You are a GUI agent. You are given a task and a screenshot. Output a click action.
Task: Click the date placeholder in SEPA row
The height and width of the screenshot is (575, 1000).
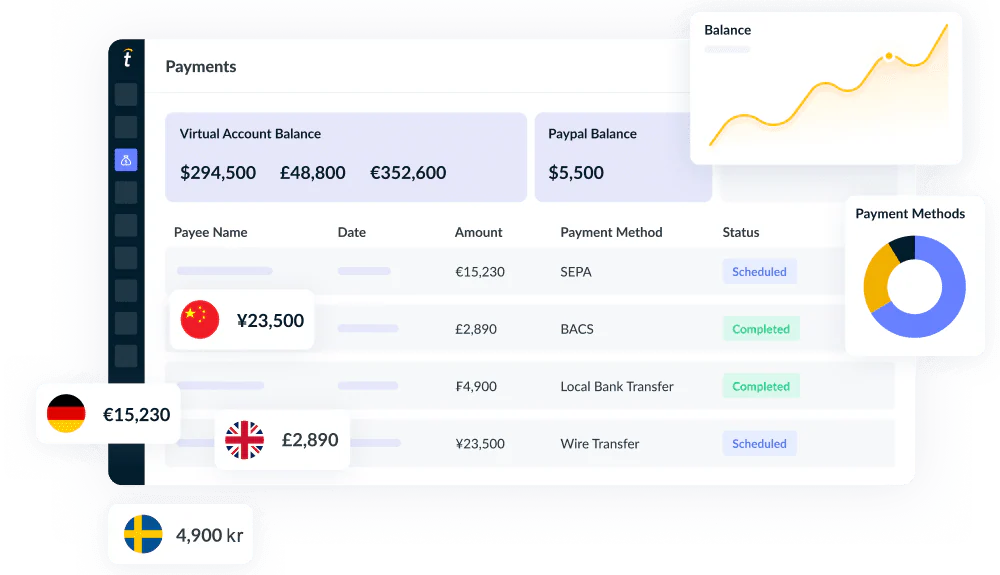(x=364, y=271)
